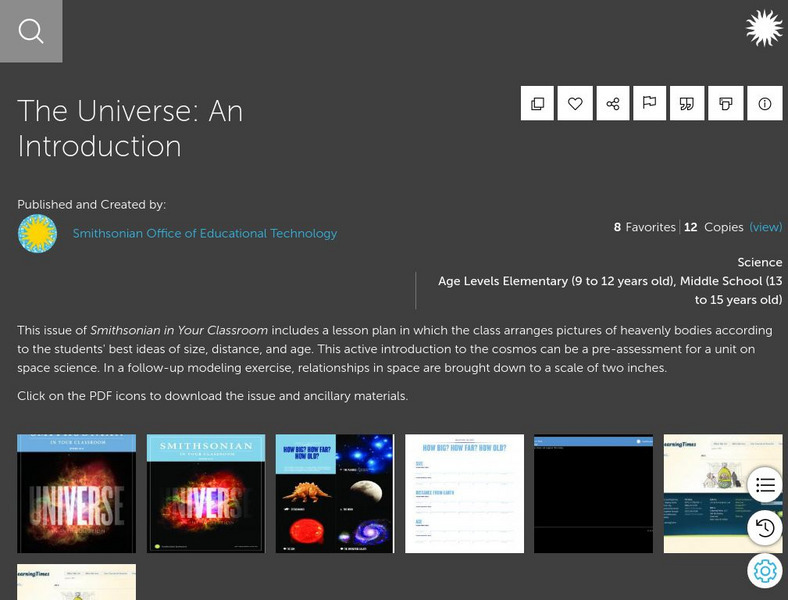The image size is (788, 600).
Task: Open Smithsonian Office of Educational Technology link
Action: (205, 234)
